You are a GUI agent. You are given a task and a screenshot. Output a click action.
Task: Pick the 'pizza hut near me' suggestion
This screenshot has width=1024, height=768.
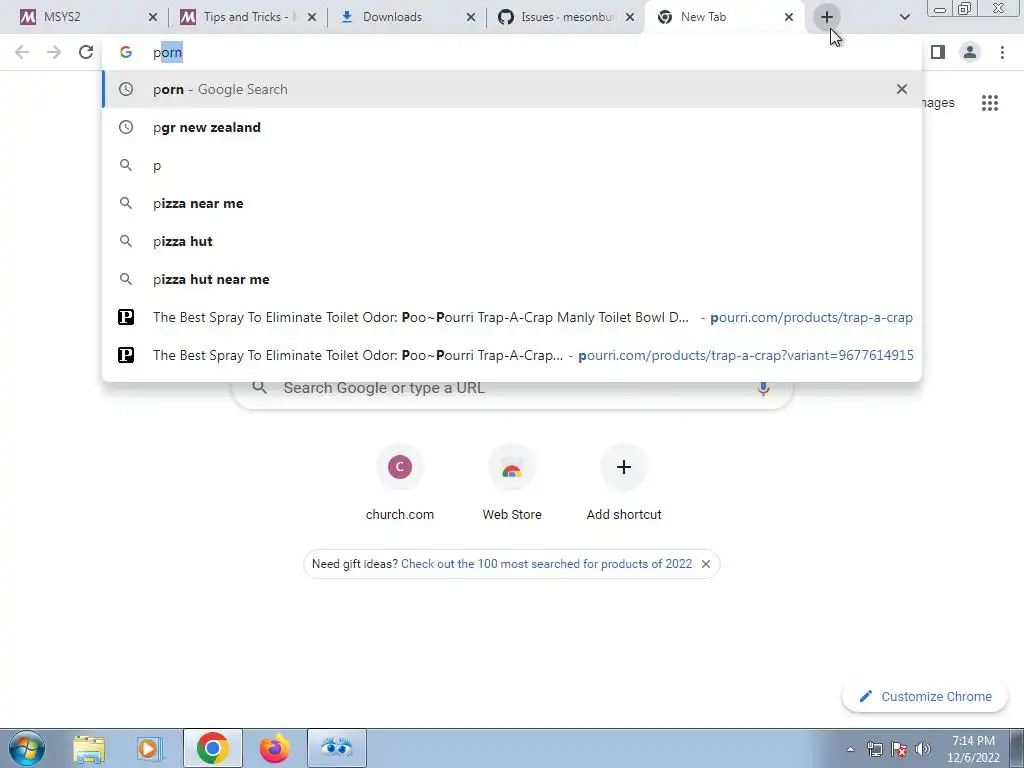tap(512, 279)
